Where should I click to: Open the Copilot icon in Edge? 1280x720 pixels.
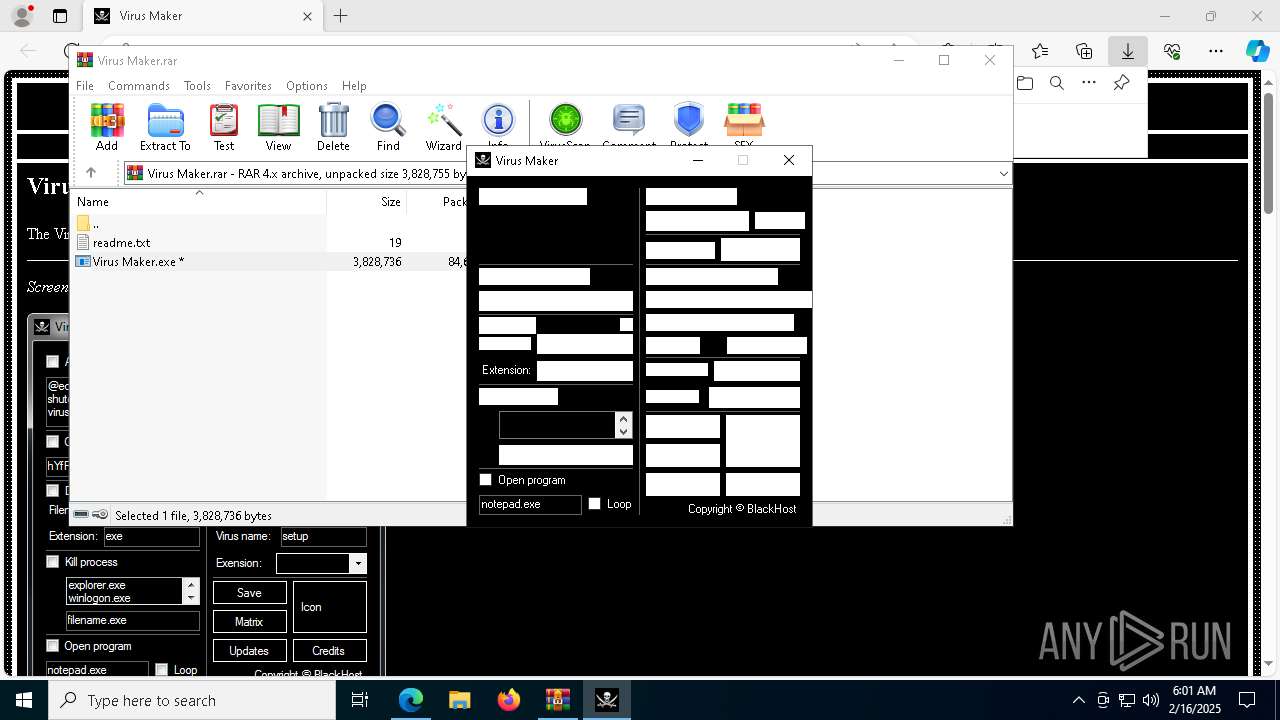pyautogui.click(x=1257, y=51)
